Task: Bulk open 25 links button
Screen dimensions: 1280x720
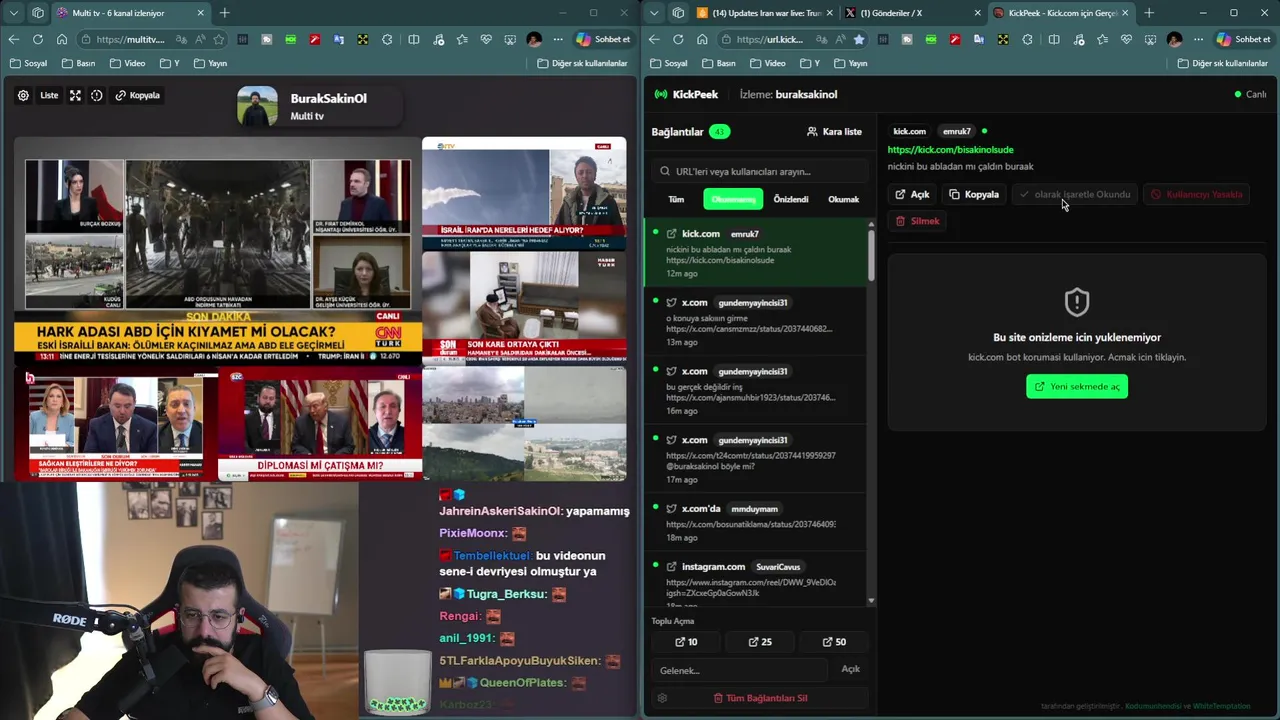Action: coord(760,642)
